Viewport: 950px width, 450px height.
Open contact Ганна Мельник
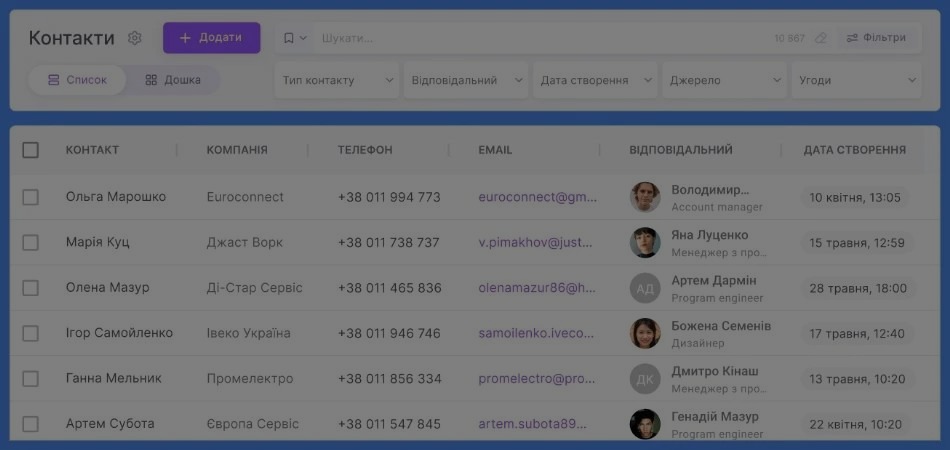114,379
